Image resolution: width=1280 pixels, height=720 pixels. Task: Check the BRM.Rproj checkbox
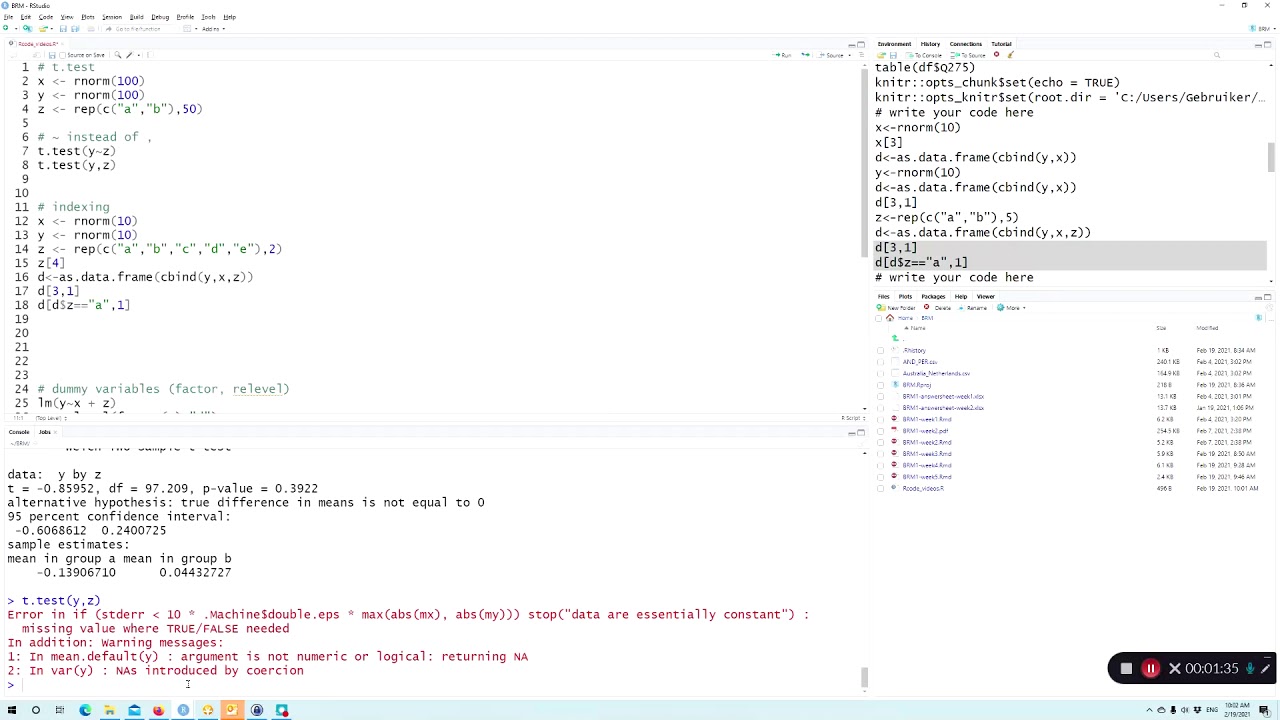tap(880, 385)
